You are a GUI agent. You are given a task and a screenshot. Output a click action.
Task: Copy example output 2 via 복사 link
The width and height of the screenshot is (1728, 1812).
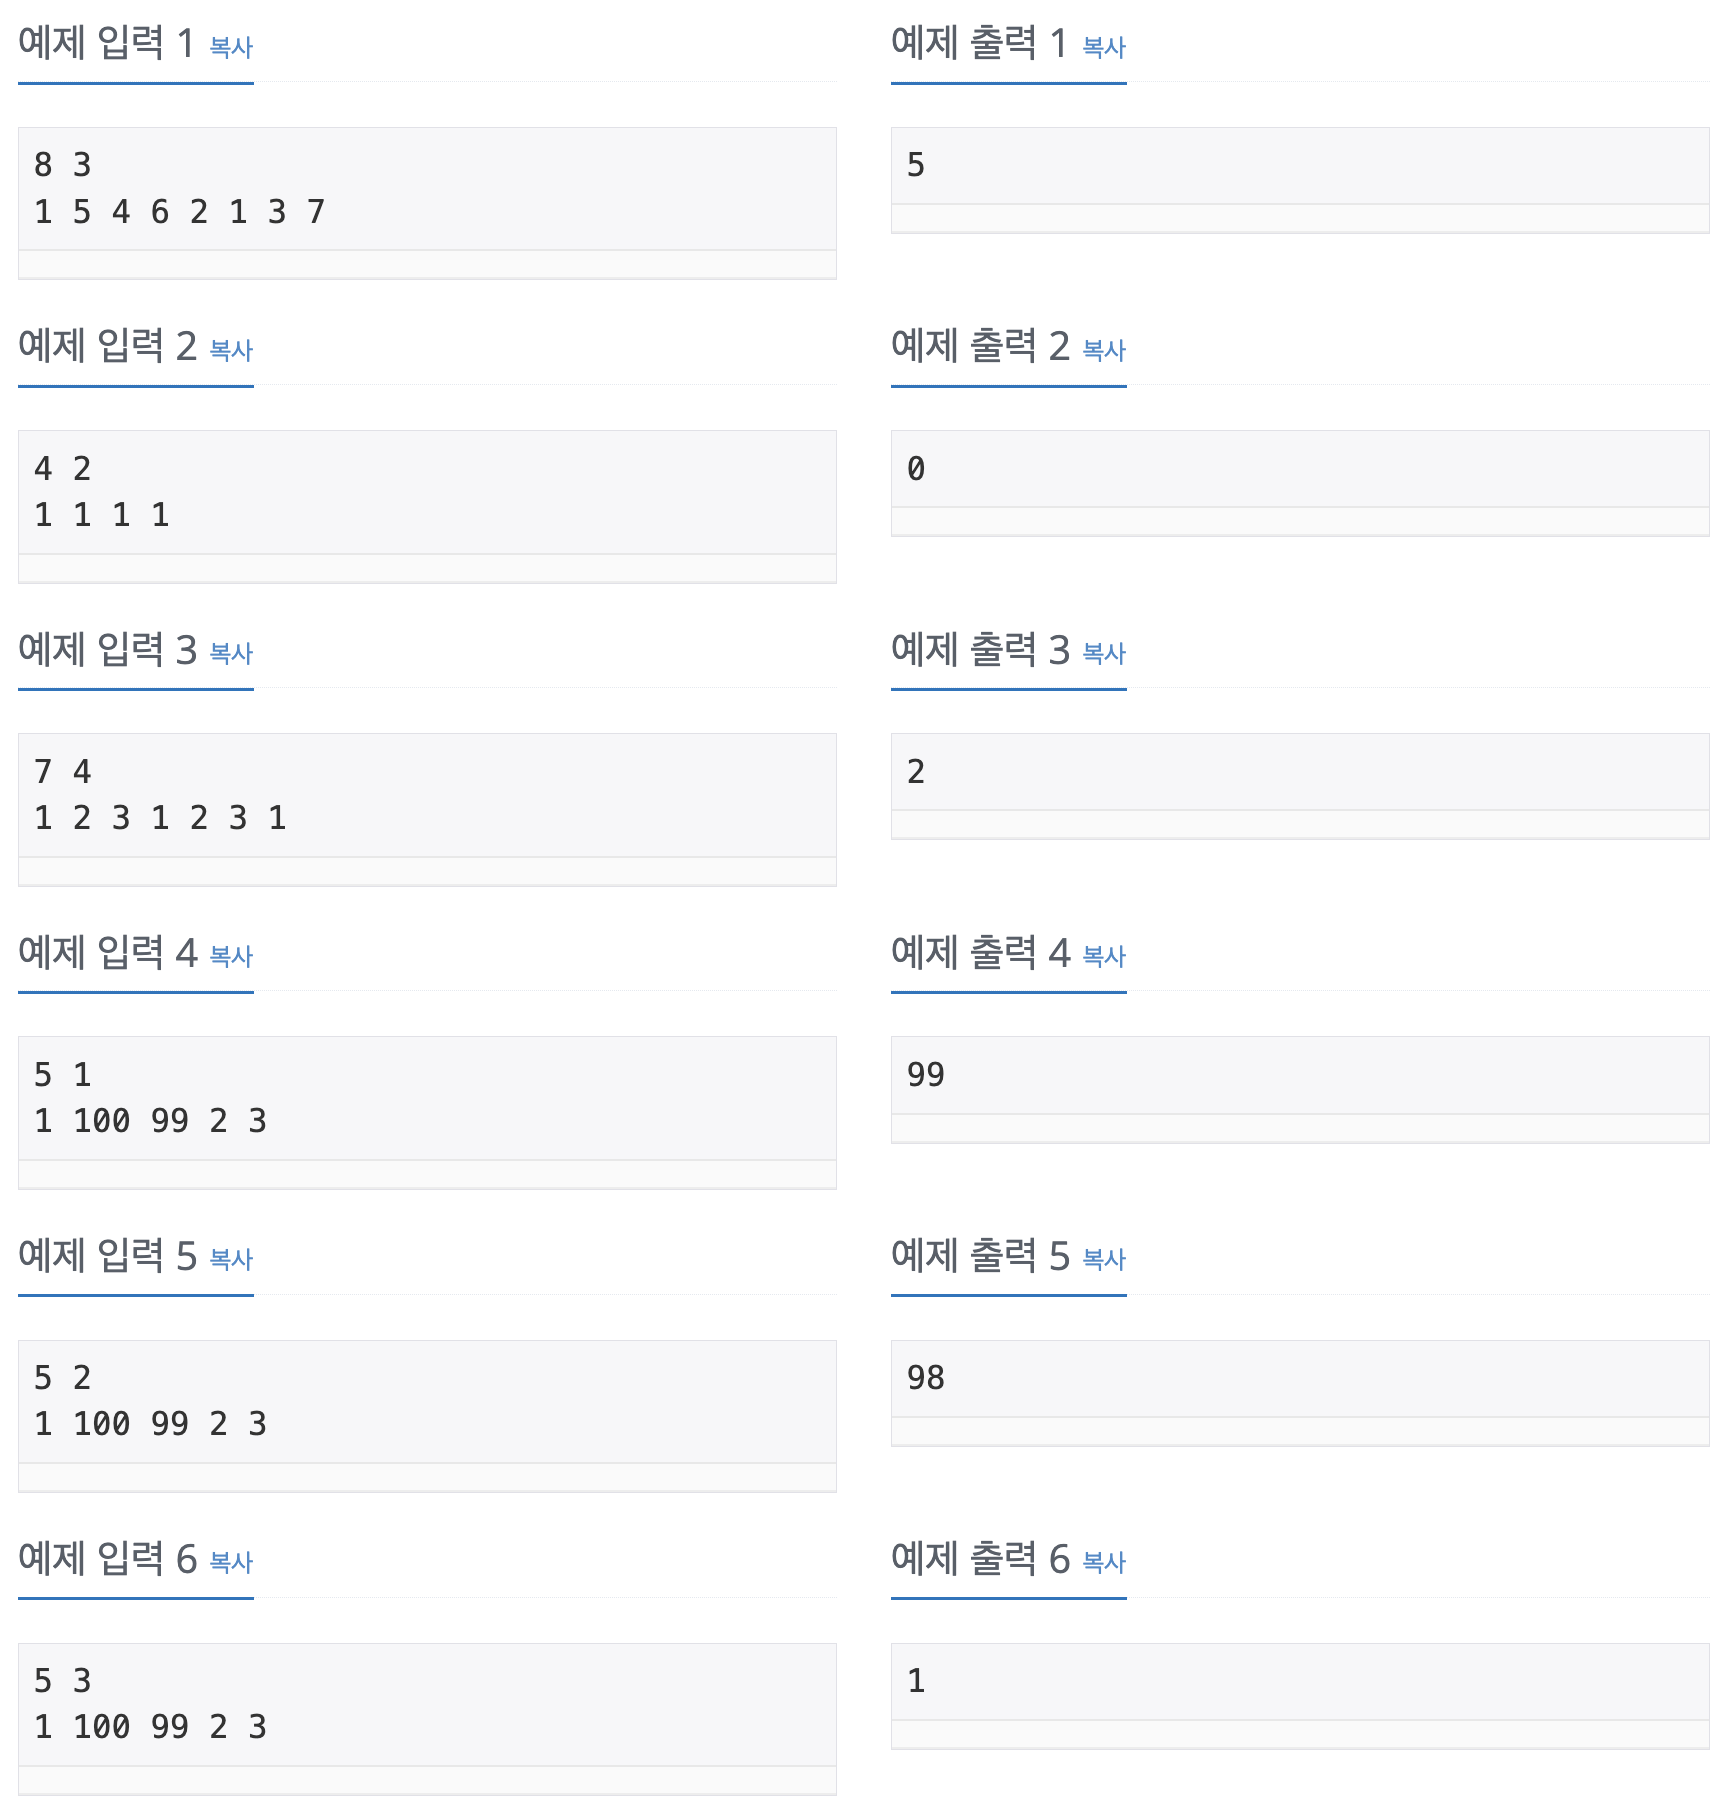[x=1104, y=350]
